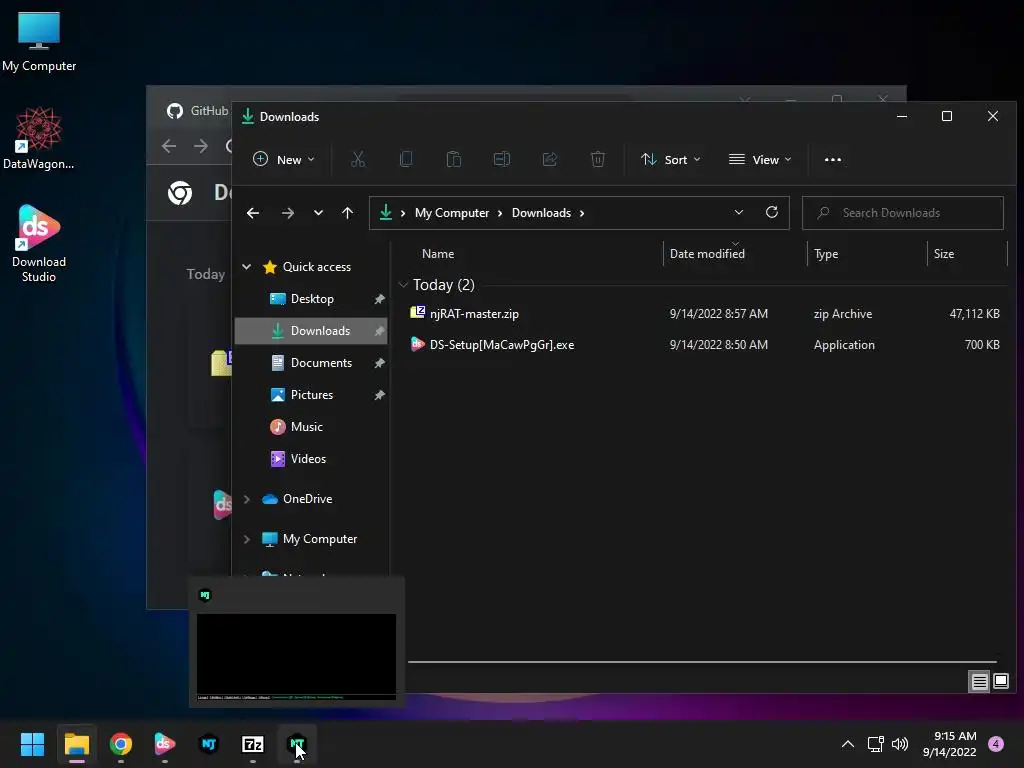
Task: Open Download Studio taskbar icon
Action: (165, 744)
